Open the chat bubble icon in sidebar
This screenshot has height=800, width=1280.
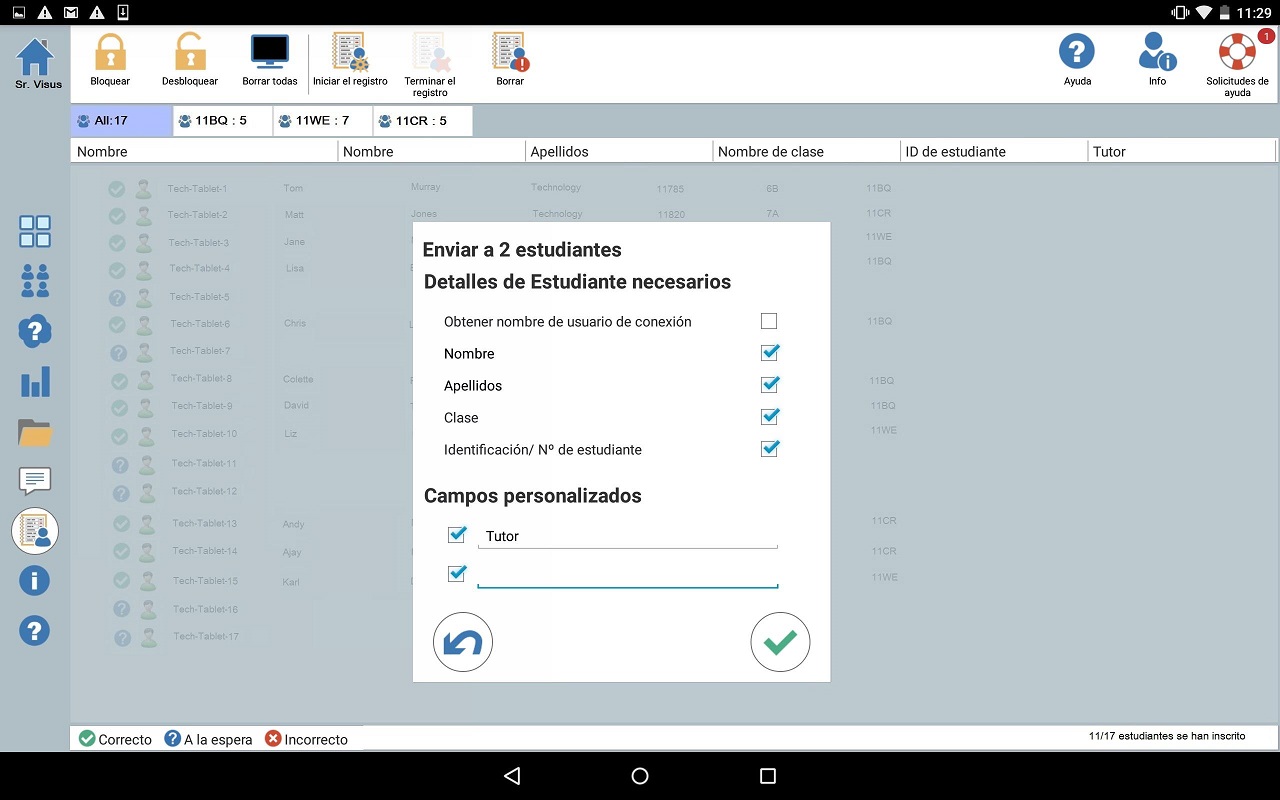(x=35, y=481)
